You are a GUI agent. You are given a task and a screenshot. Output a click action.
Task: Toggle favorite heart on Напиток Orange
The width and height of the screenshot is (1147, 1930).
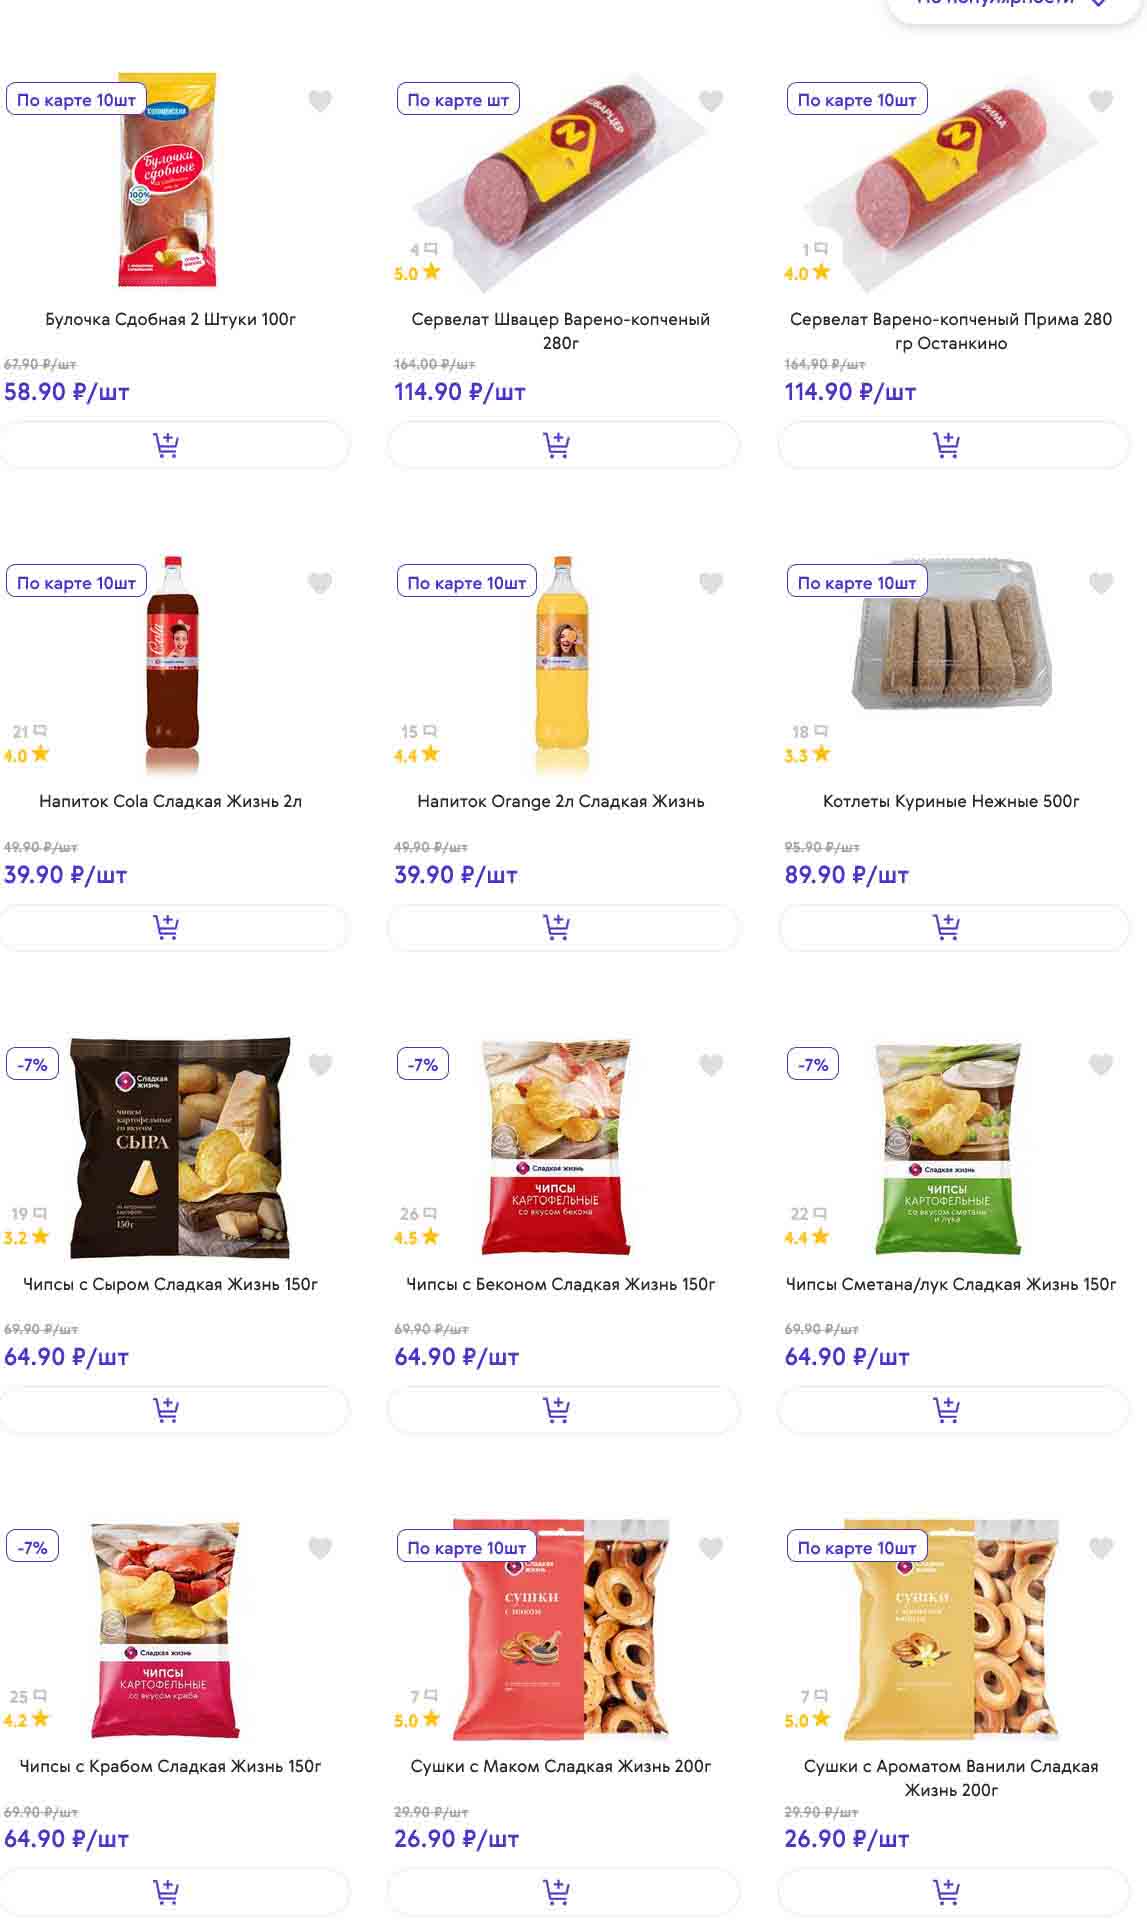(x=711, y=583)
